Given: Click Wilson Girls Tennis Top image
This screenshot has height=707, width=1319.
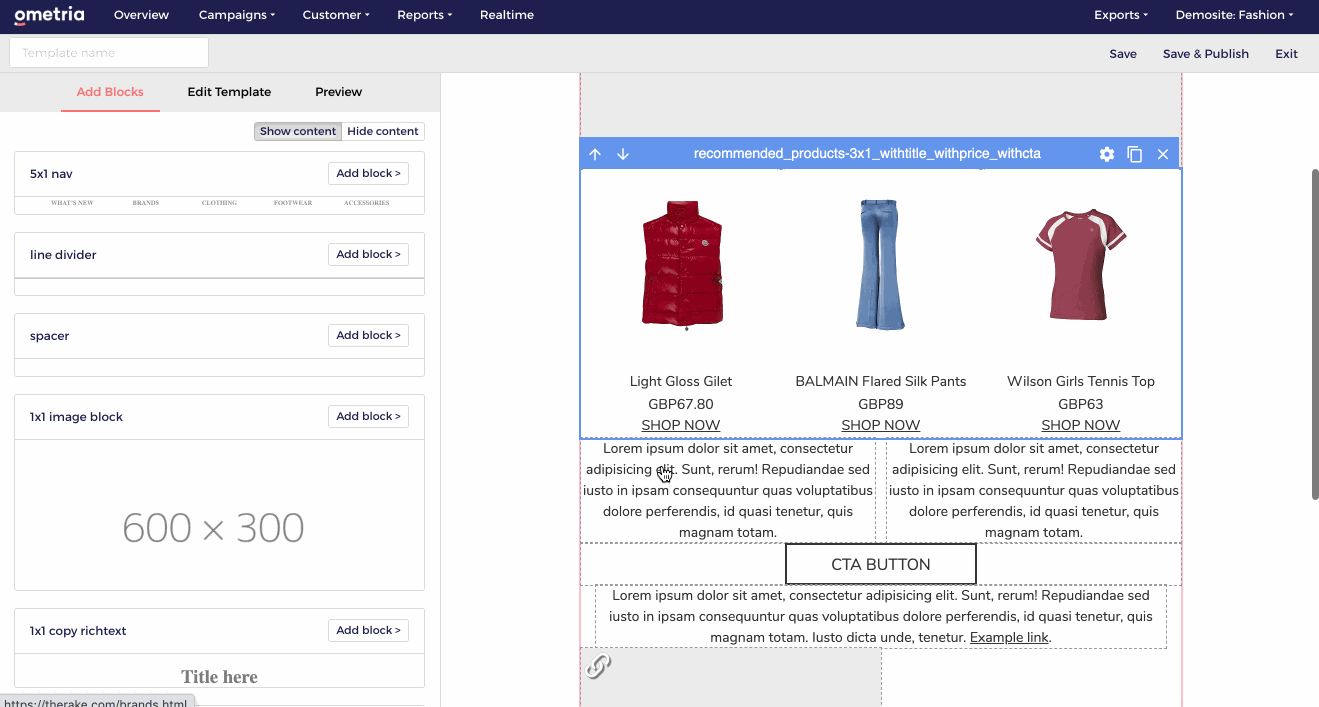Looking at the screenshot, I should coord(1081,265).
